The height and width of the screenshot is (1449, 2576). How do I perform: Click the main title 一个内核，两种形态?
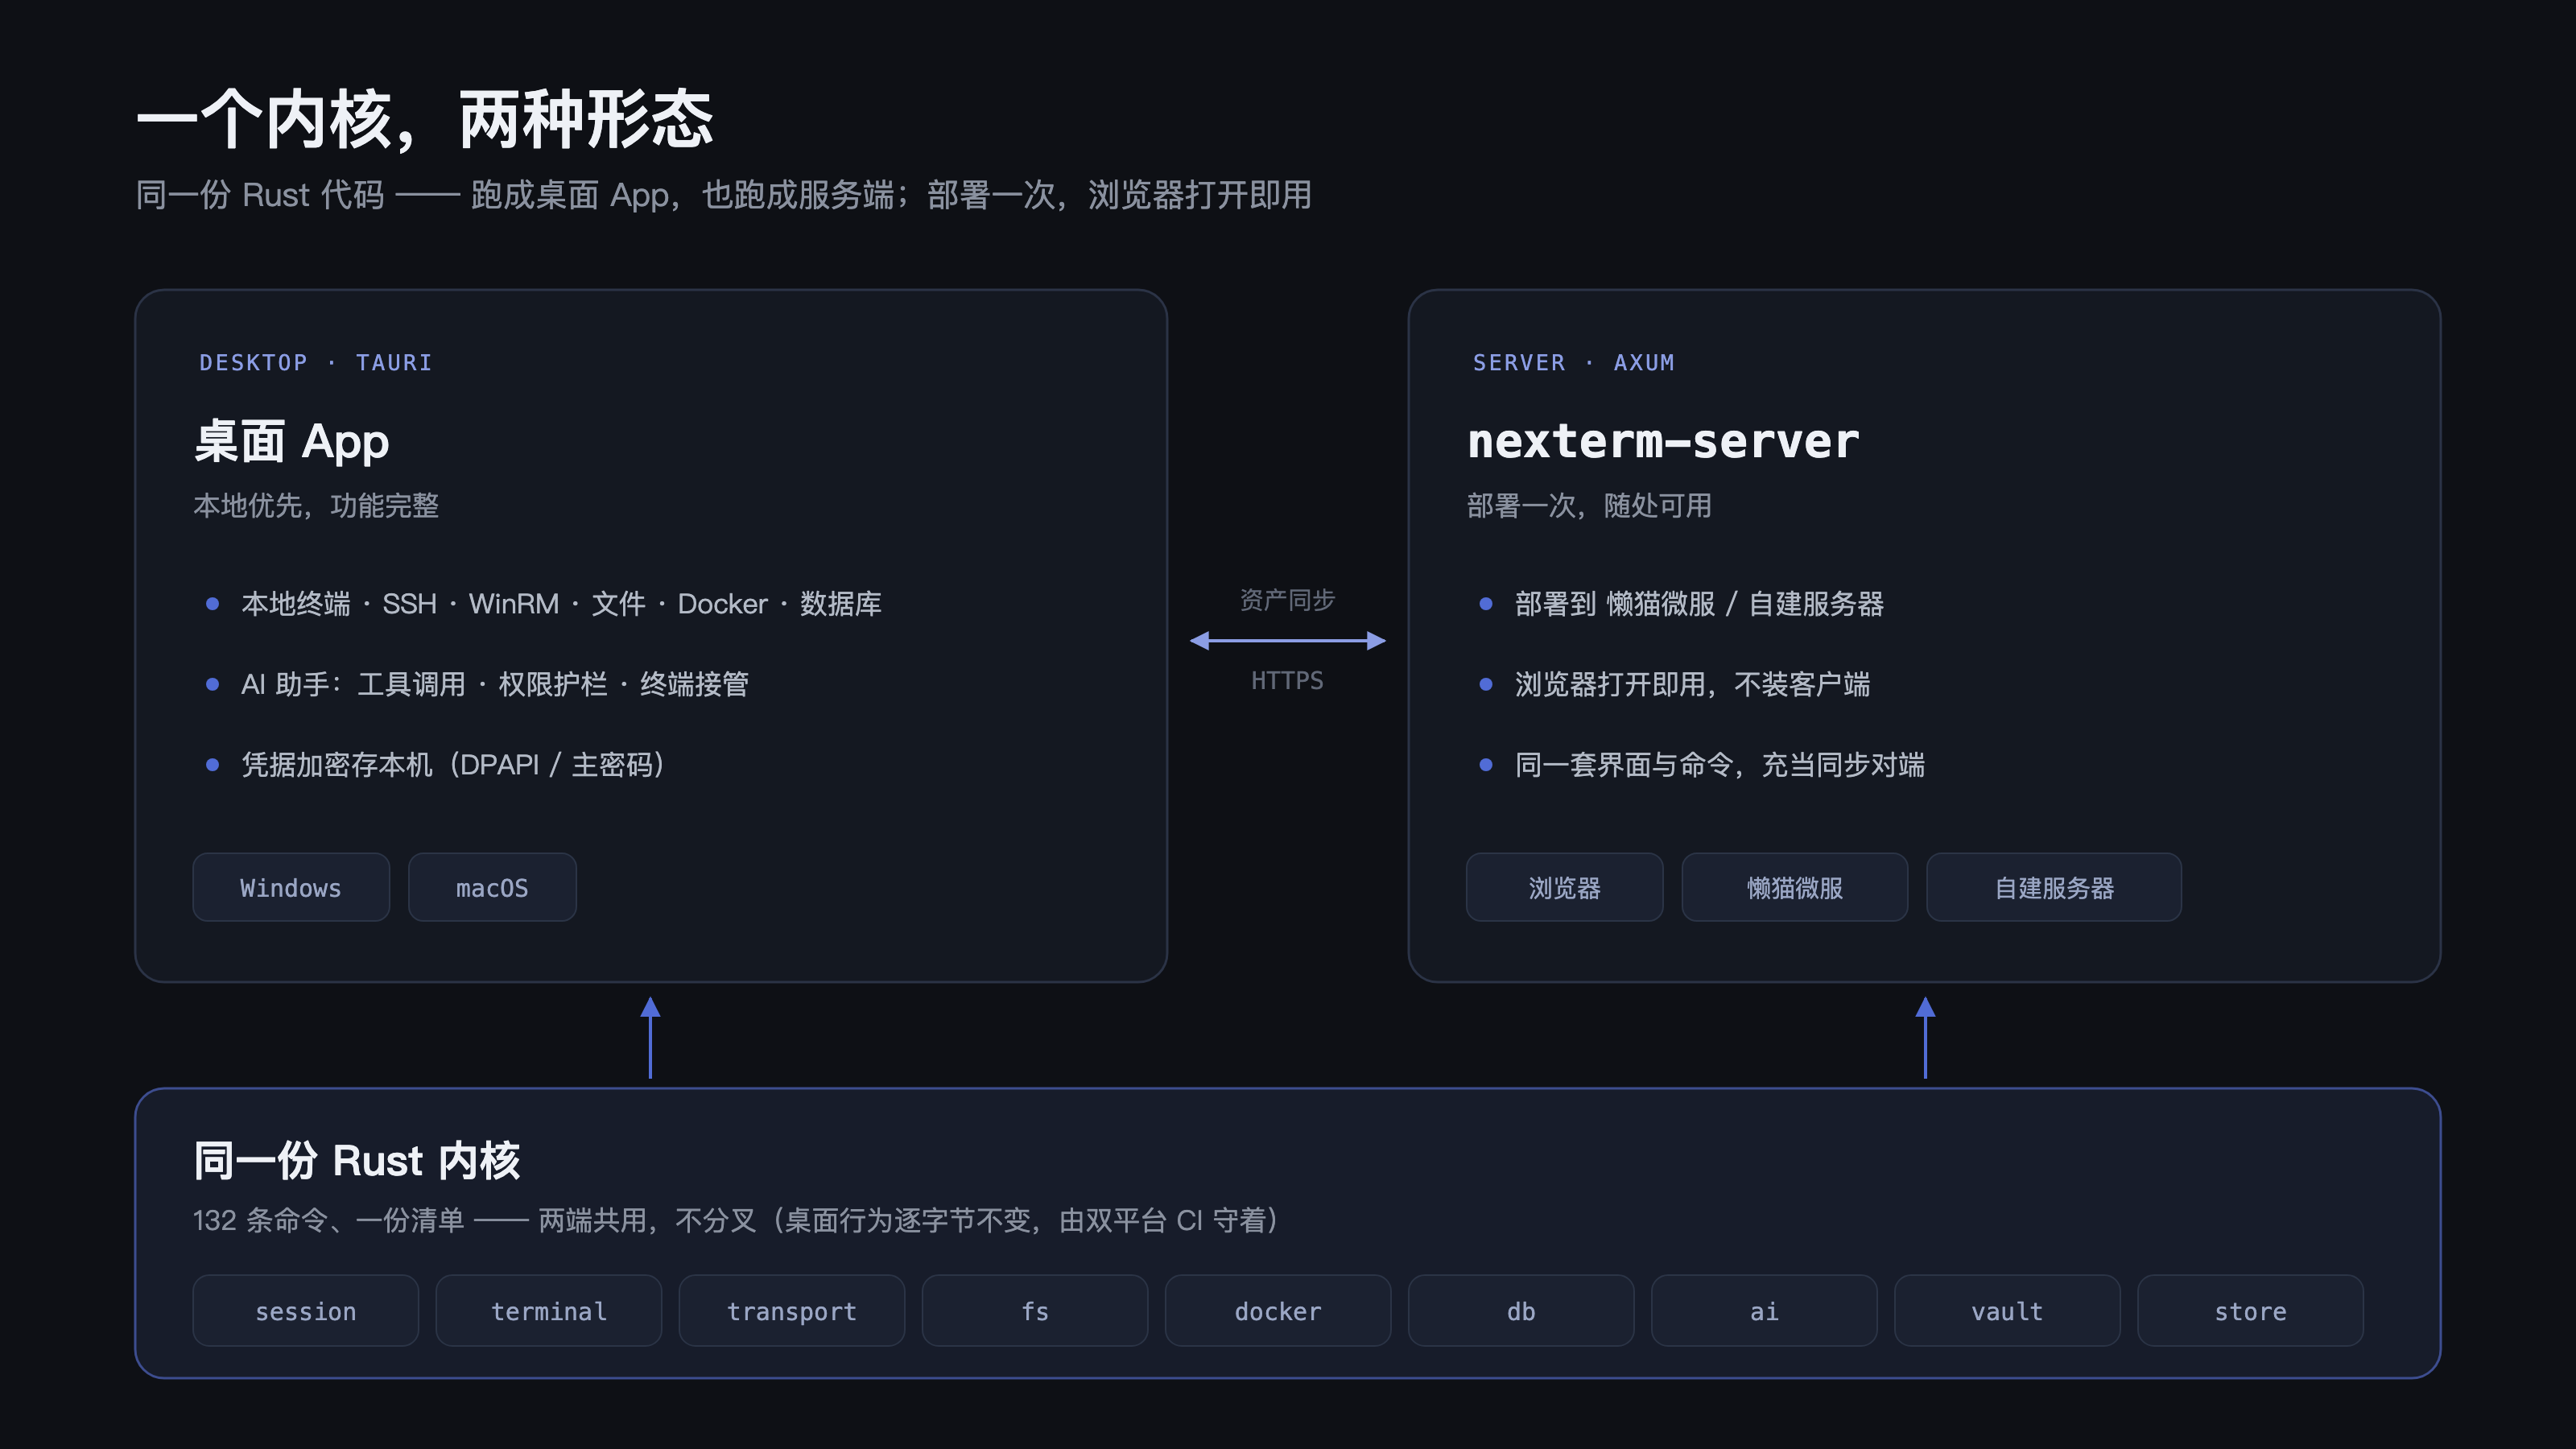pos(425,120)
